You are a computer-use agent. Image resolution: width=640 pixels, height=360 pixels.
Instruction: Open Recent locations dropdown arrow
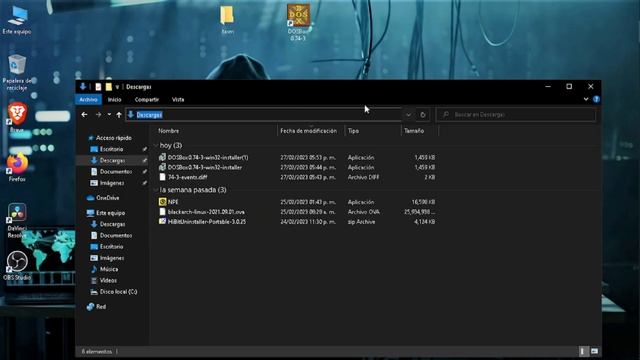[109, 115]
